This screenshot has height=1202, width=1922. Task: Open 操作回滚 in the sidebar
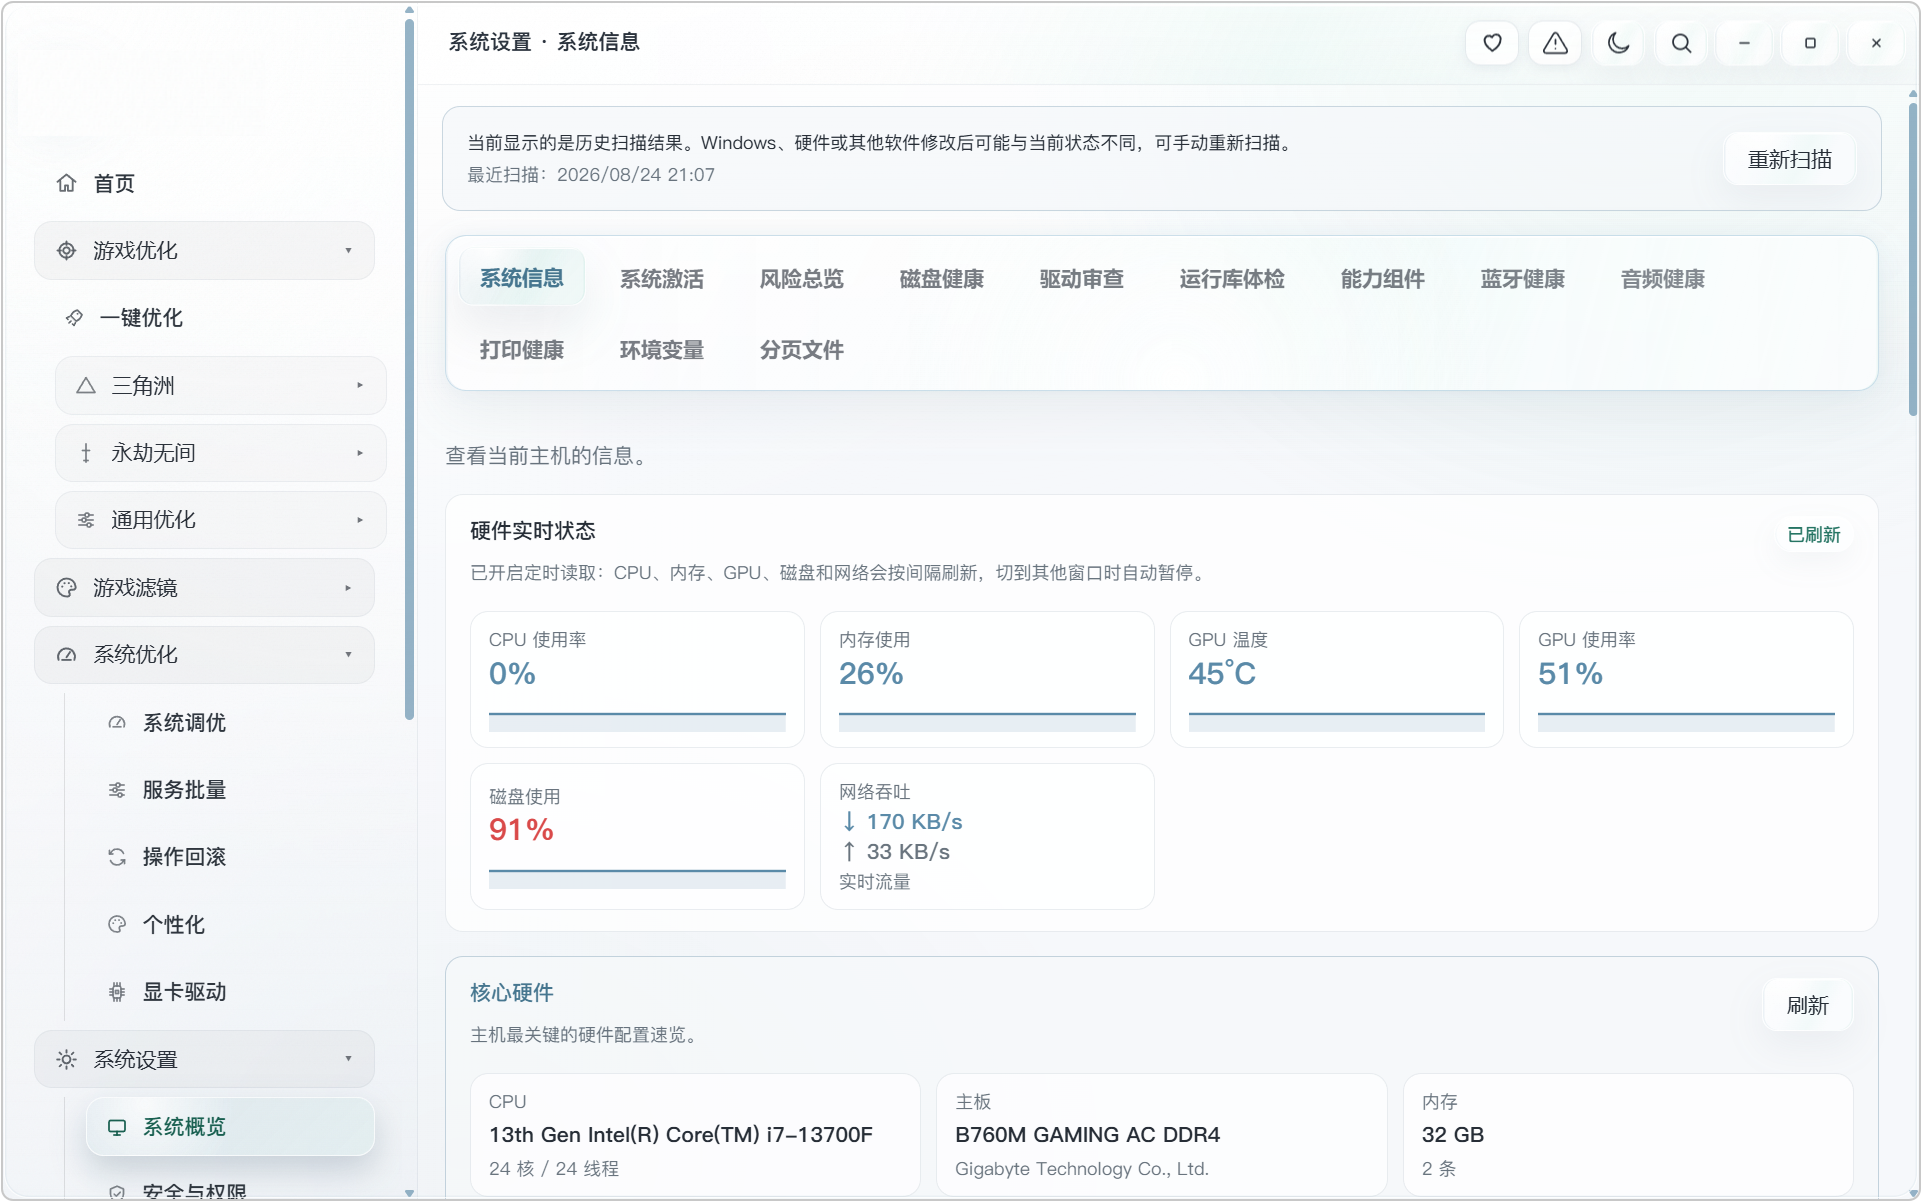230,857
